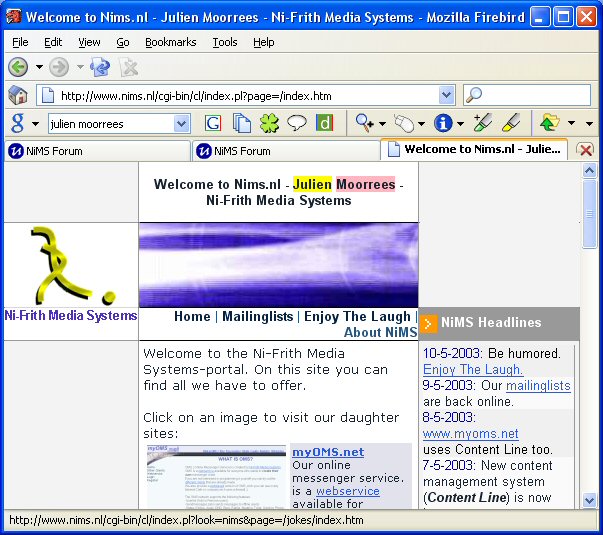
Task: Click the yellow highlight marker icon
Action: click(x=511, y=123)
